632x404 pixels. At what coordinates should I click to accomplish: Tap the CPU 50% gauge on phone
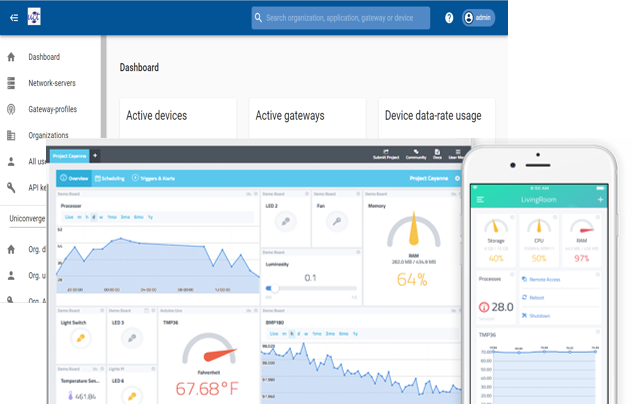tap(539, 240)
